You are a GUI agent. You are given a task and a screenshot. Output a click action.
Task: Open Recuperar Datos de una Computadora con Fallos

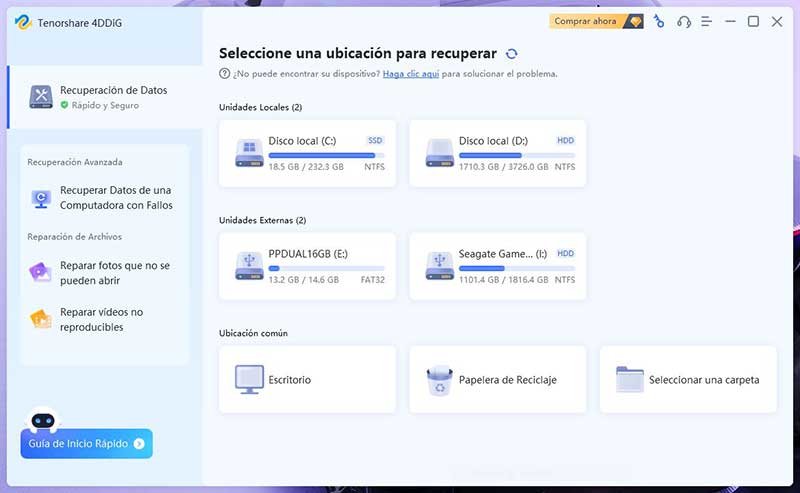point(105,198)
